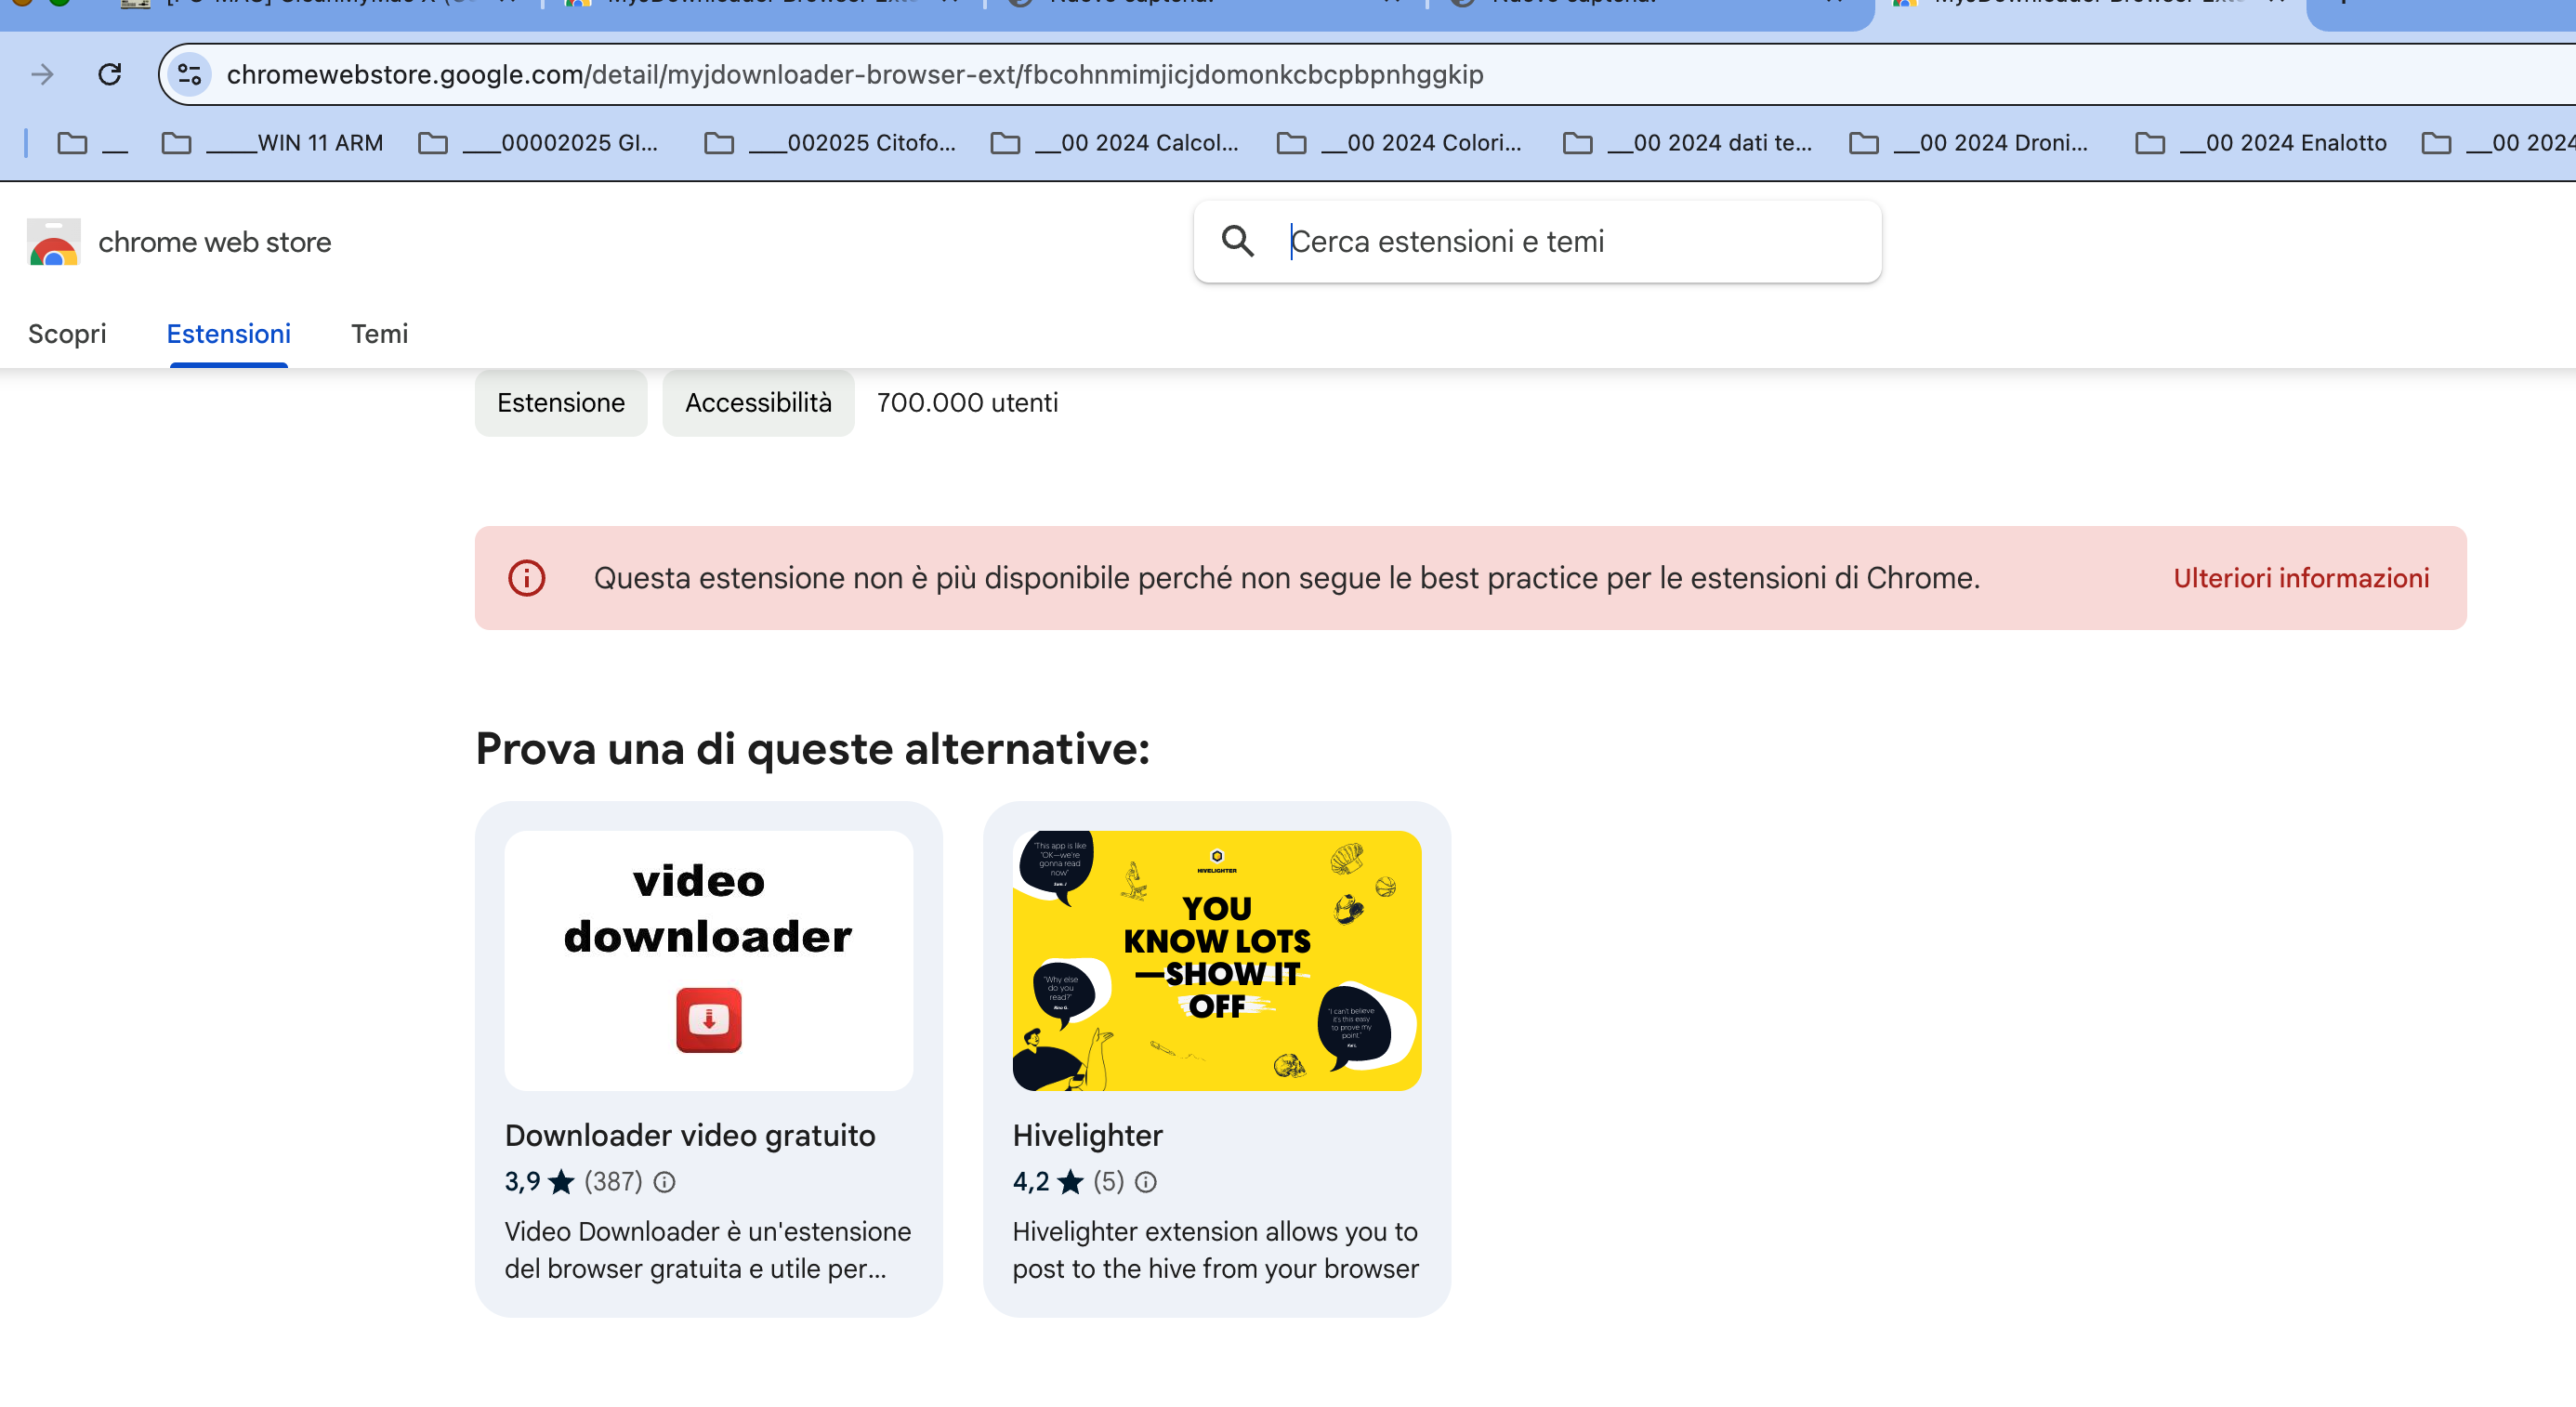This screenshot has width=2576, height=1407.
Task: Click 'Prova una di queste alternative:' heading
Action: (x=812, y=749)
